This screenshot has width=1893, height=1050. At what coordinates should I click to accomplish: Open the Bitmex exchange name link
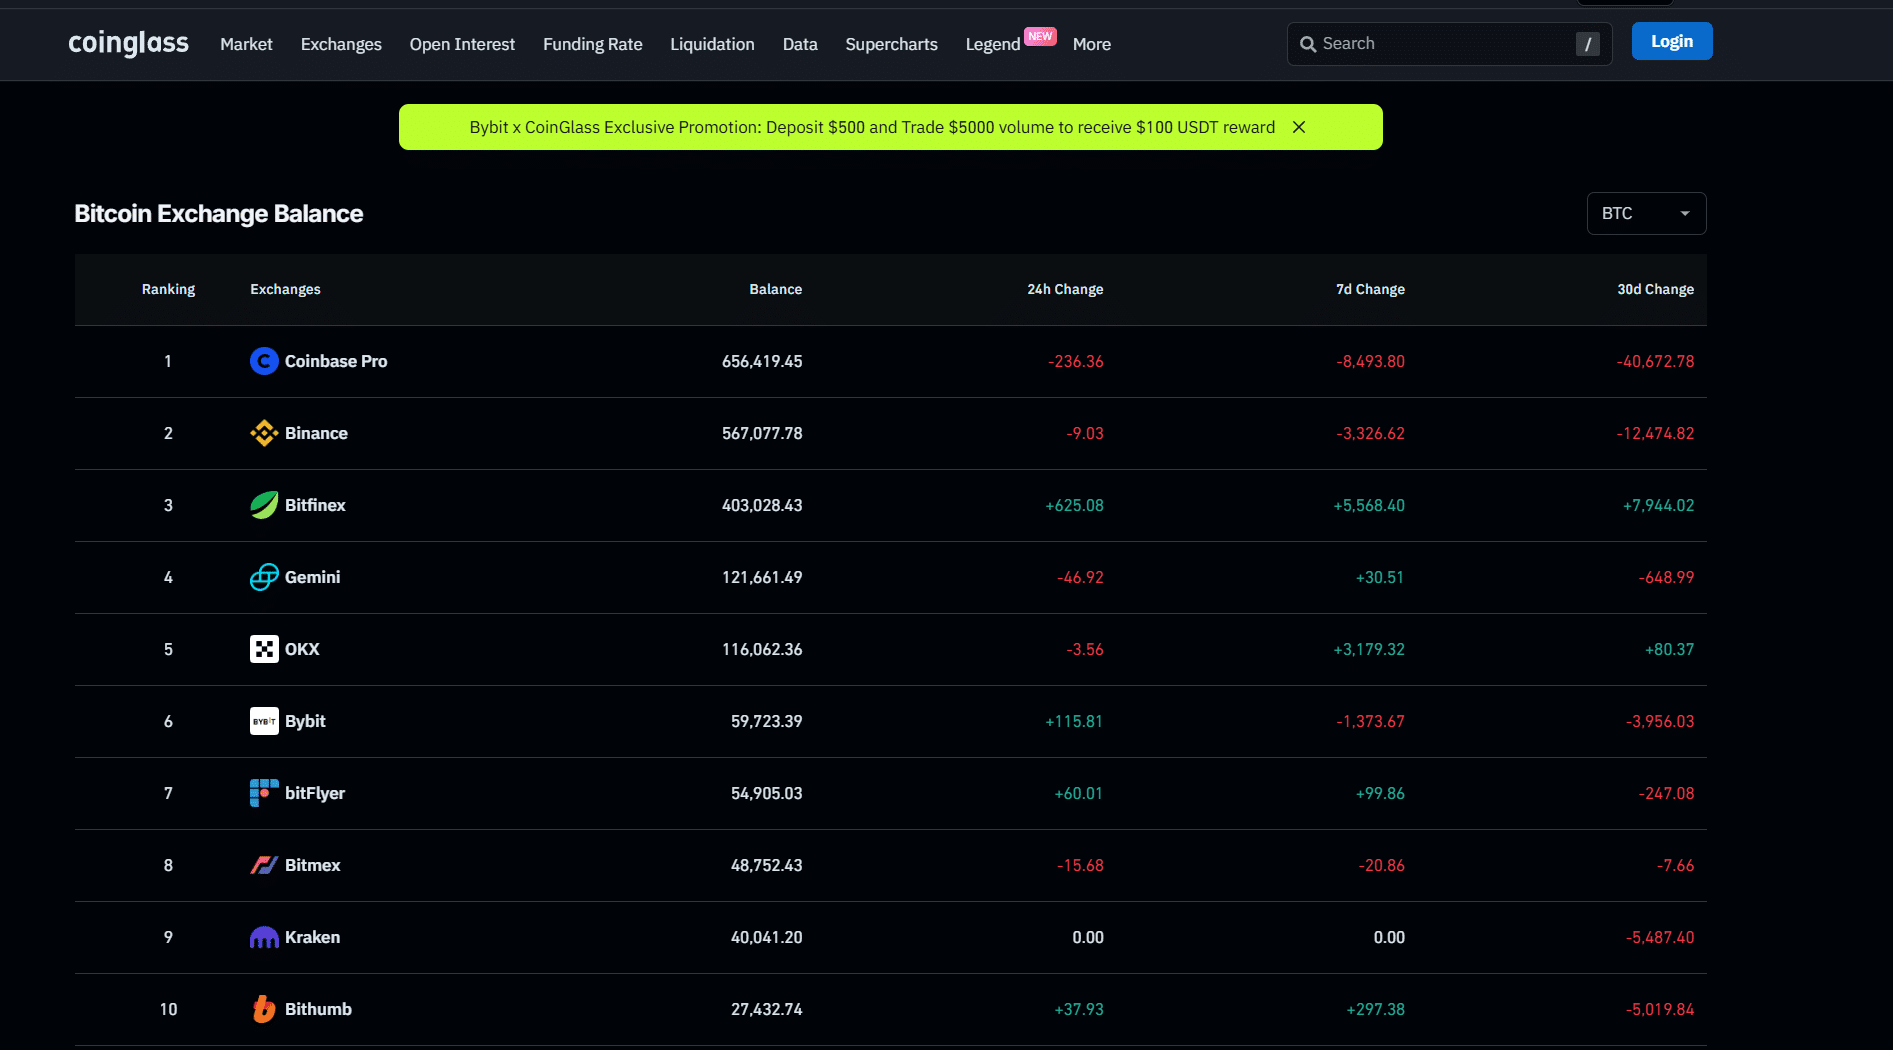click(x=312, y=865)
